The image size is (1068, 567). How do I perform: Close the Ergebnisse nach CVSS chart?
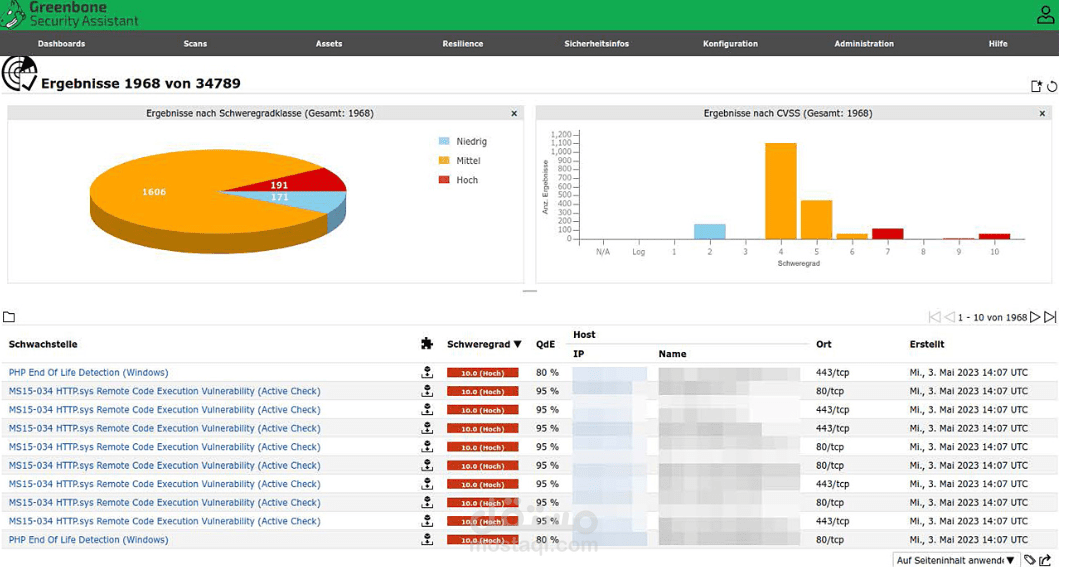click(1042, 114)
